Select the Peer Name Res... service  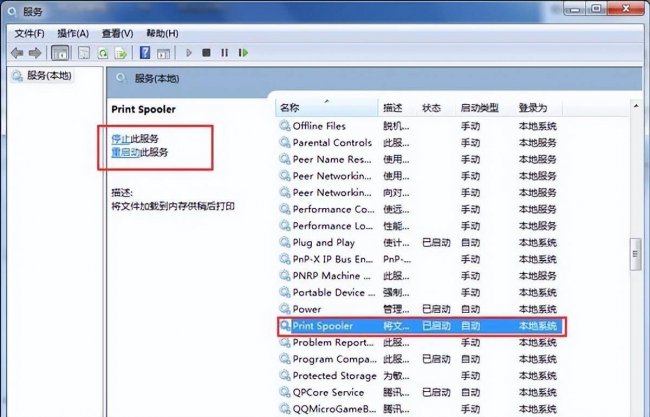332,159
